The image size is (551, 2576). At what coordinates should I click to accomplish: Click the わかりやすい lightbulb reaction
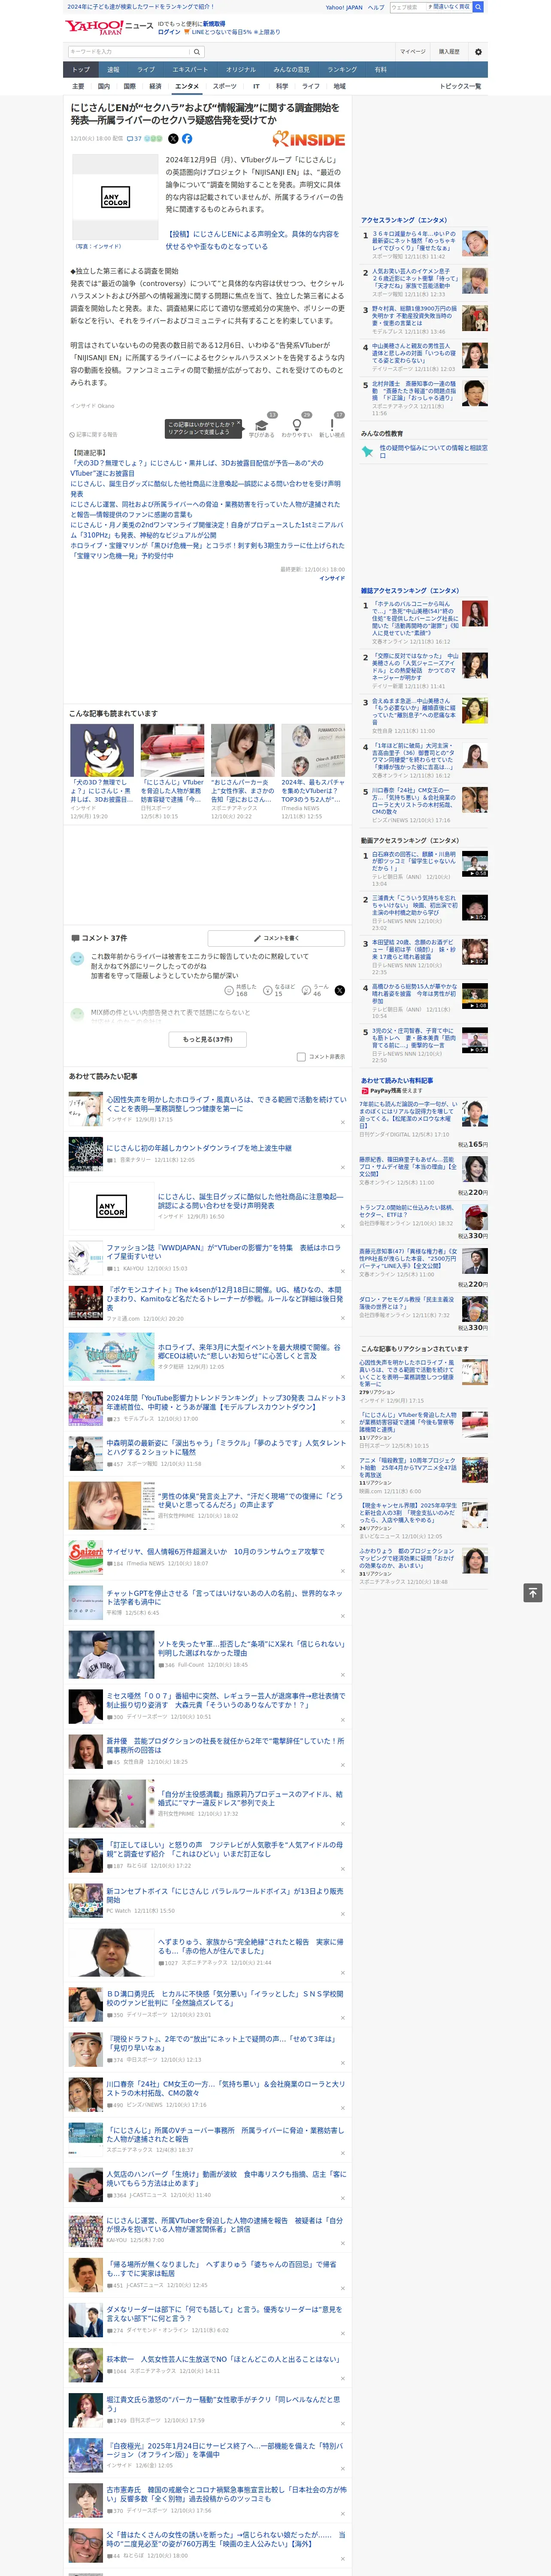coord(296,425)
